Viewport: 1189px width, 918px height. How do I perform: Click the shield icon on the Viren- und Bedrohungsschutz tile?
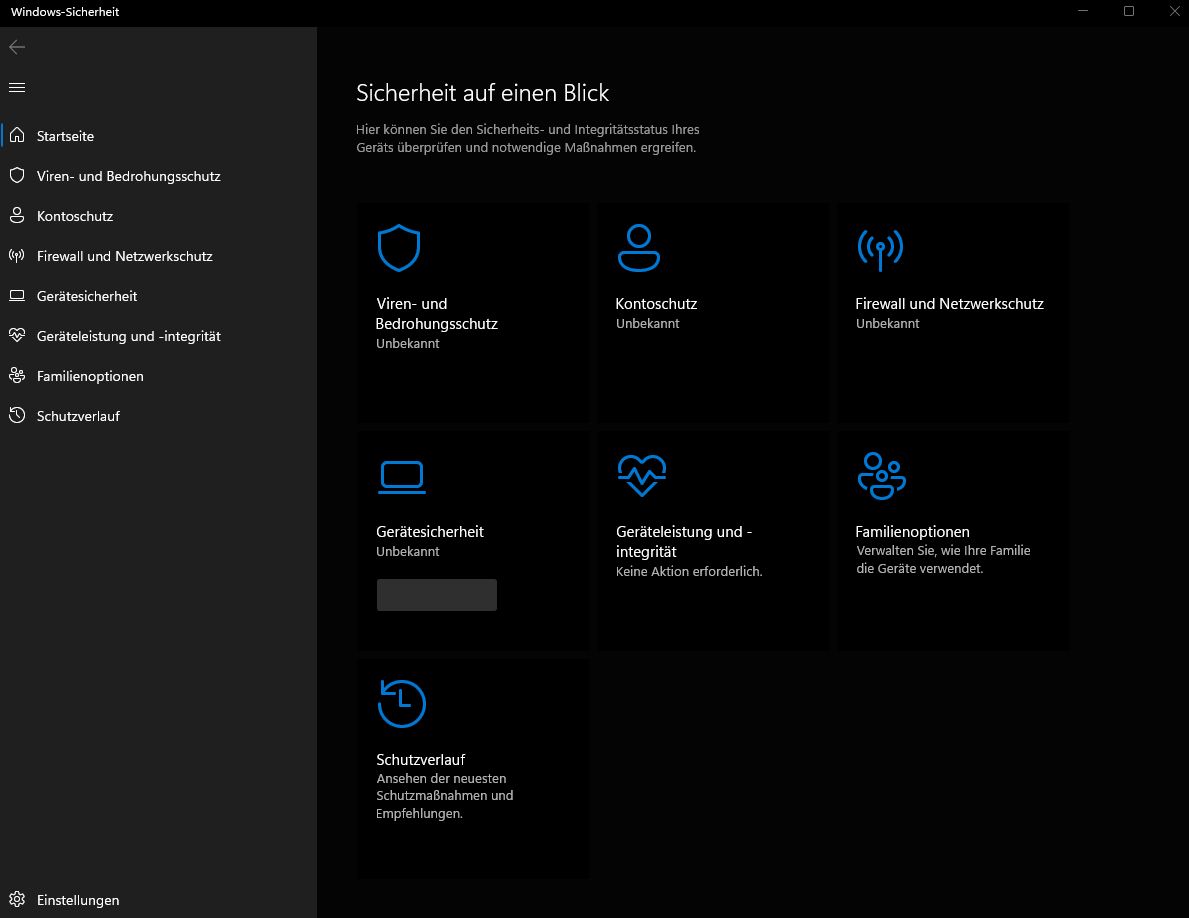click(398, 248)
